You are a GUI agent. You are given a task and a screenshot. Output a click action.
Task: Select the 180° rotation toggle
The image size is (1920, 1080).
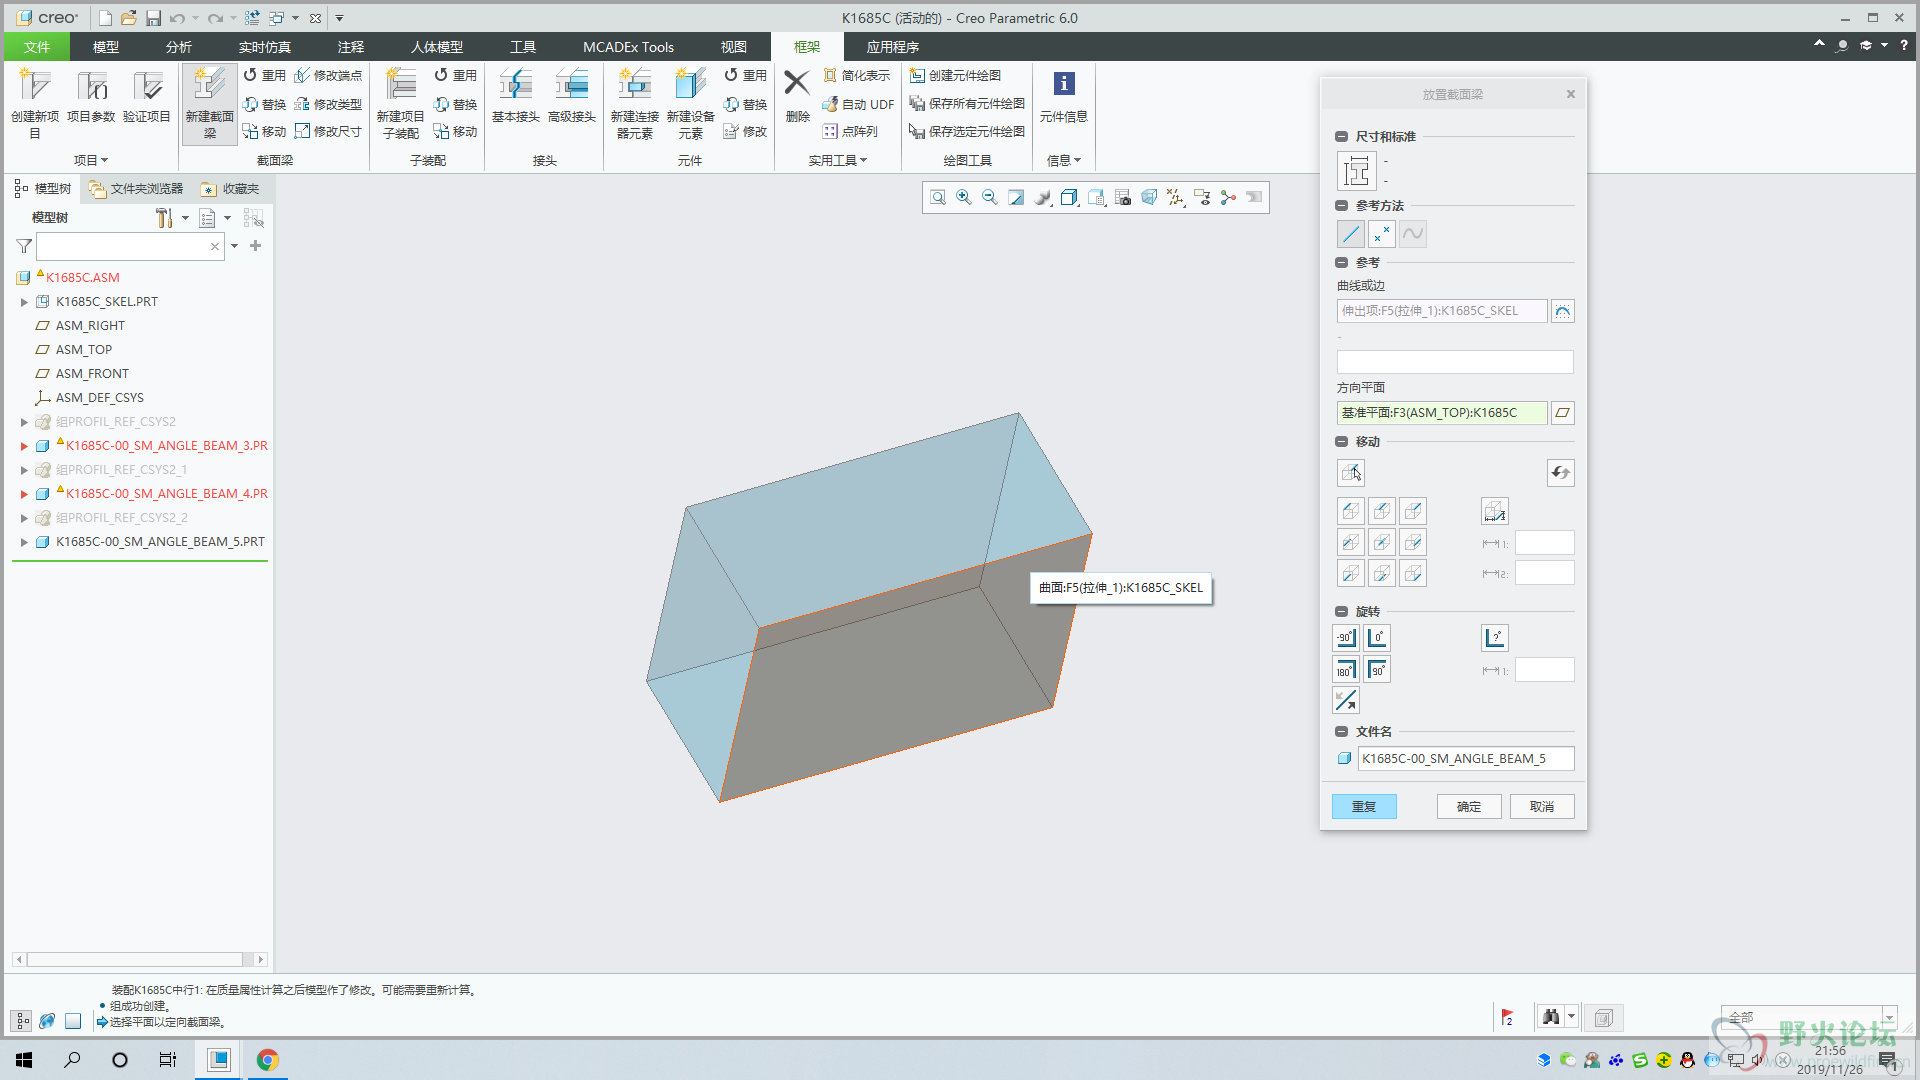[x=1346, y=670]
